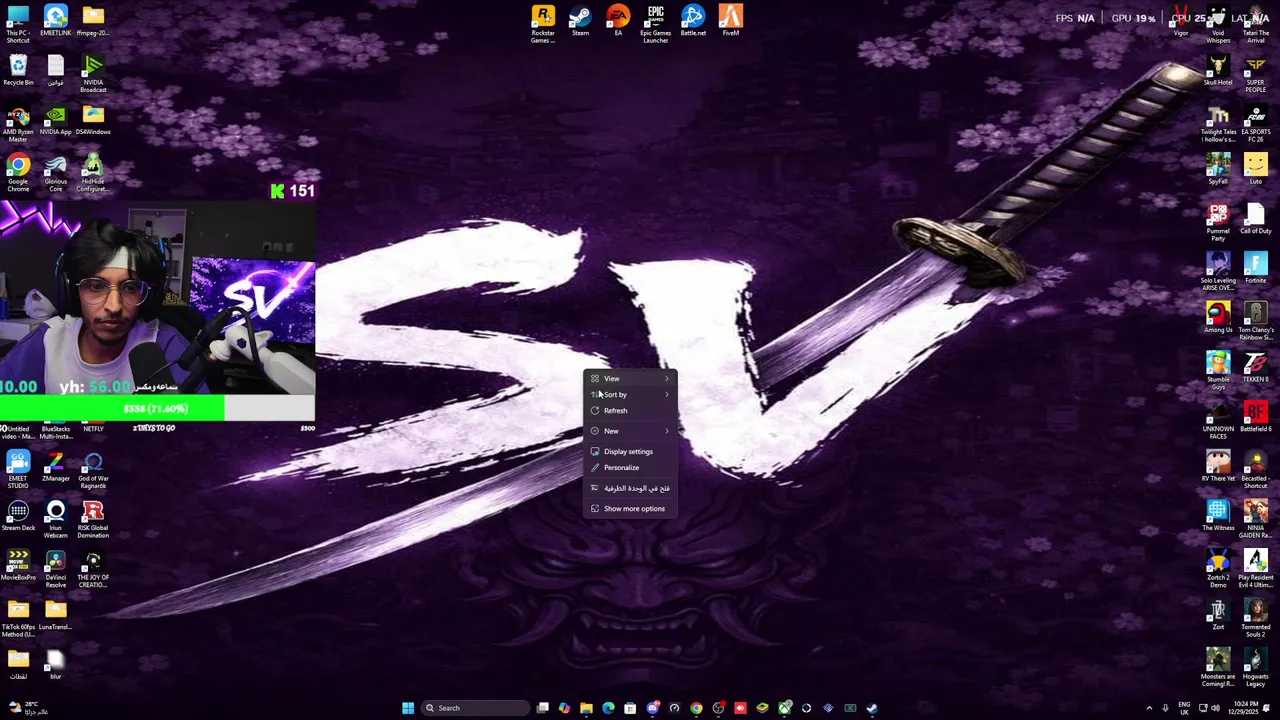This screenshot has height=720, width=1280.
Task: Select the Luto game icon
Action: [x=1256, y=169]
